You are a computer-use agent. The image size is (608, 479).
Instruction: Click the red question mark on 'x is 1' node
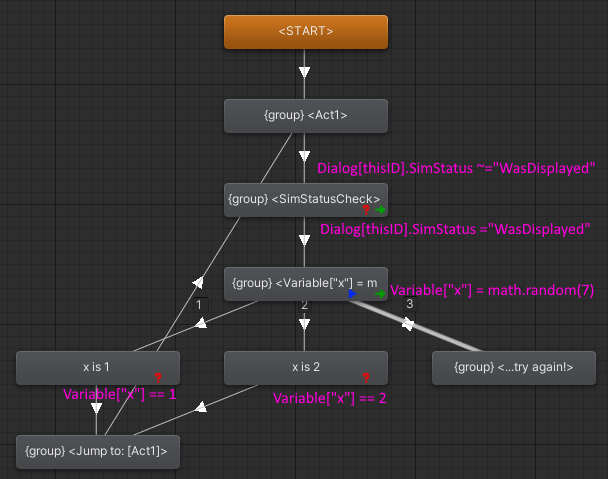pos(158,377)
